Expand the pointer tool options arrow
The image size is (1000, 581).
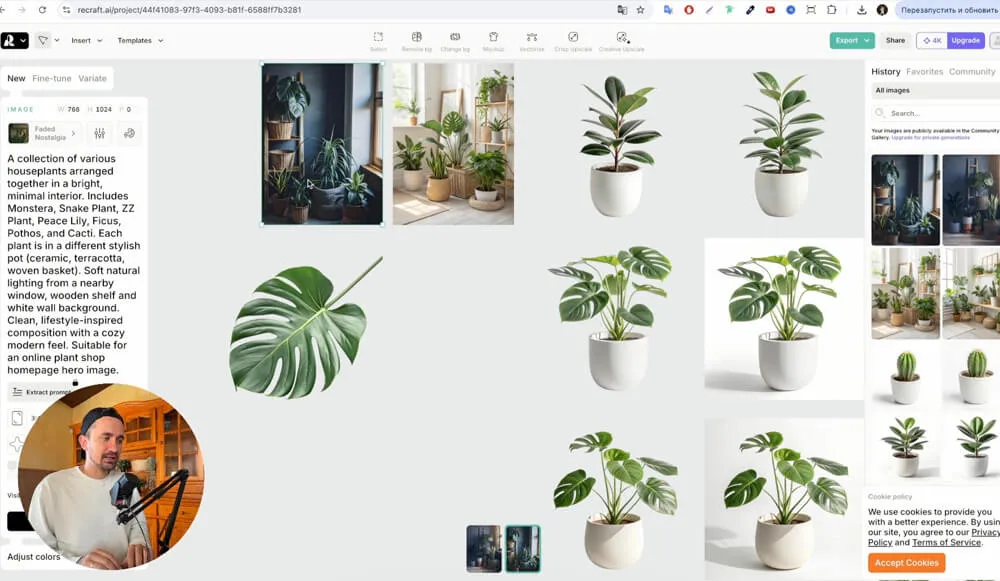coord(57,40)
